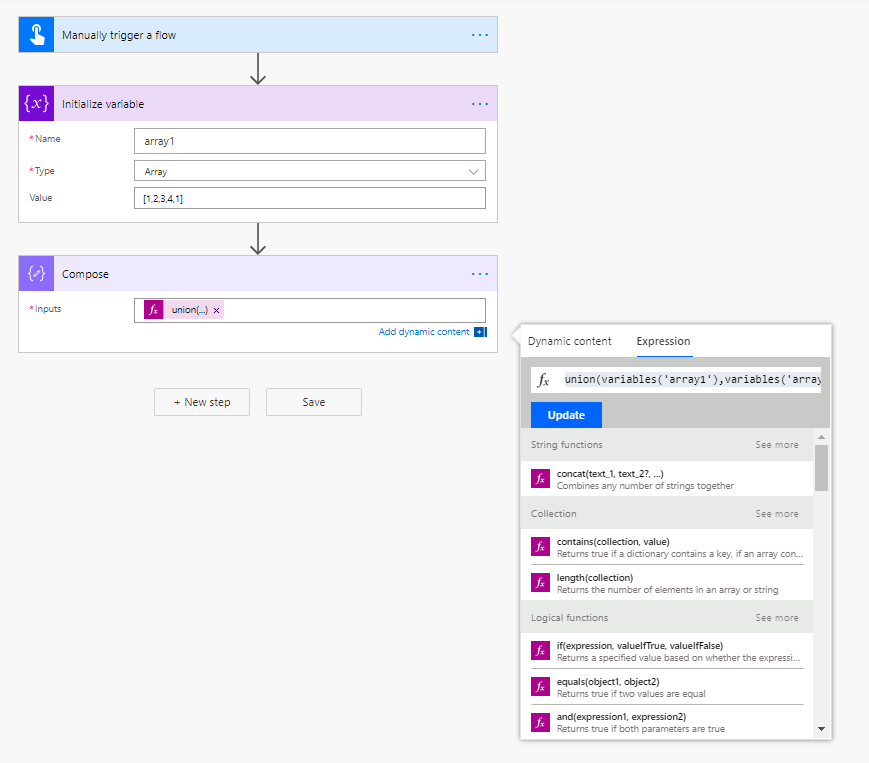The width and height of the screenshot is (869, 763).
Task: See more String functions
Action: coord(776,445)
